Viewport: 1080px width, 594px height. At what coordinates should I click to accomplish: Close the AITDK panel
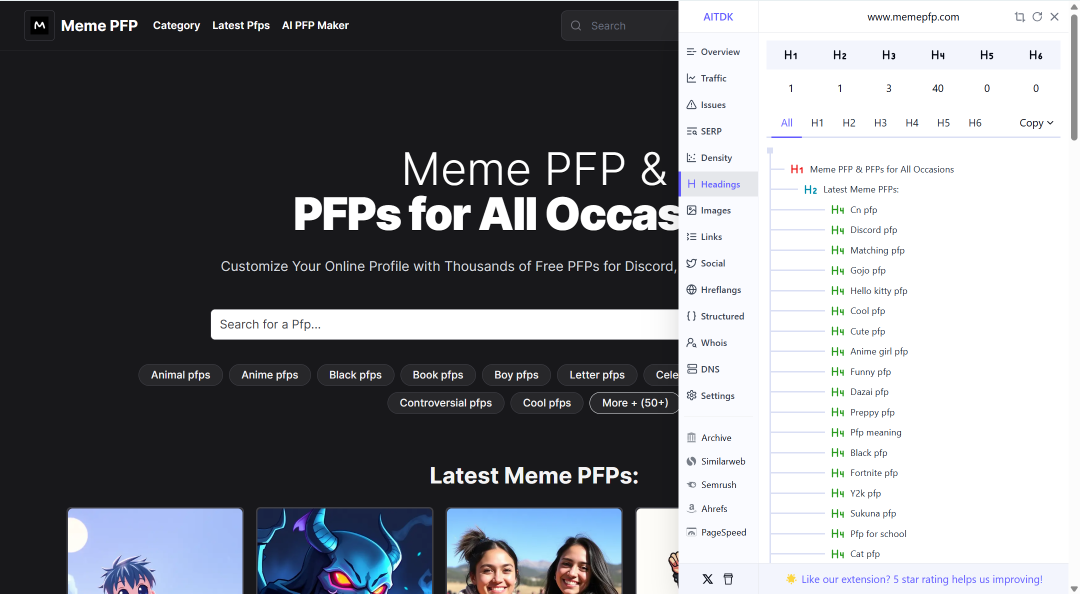click(x=1055, y=17)
